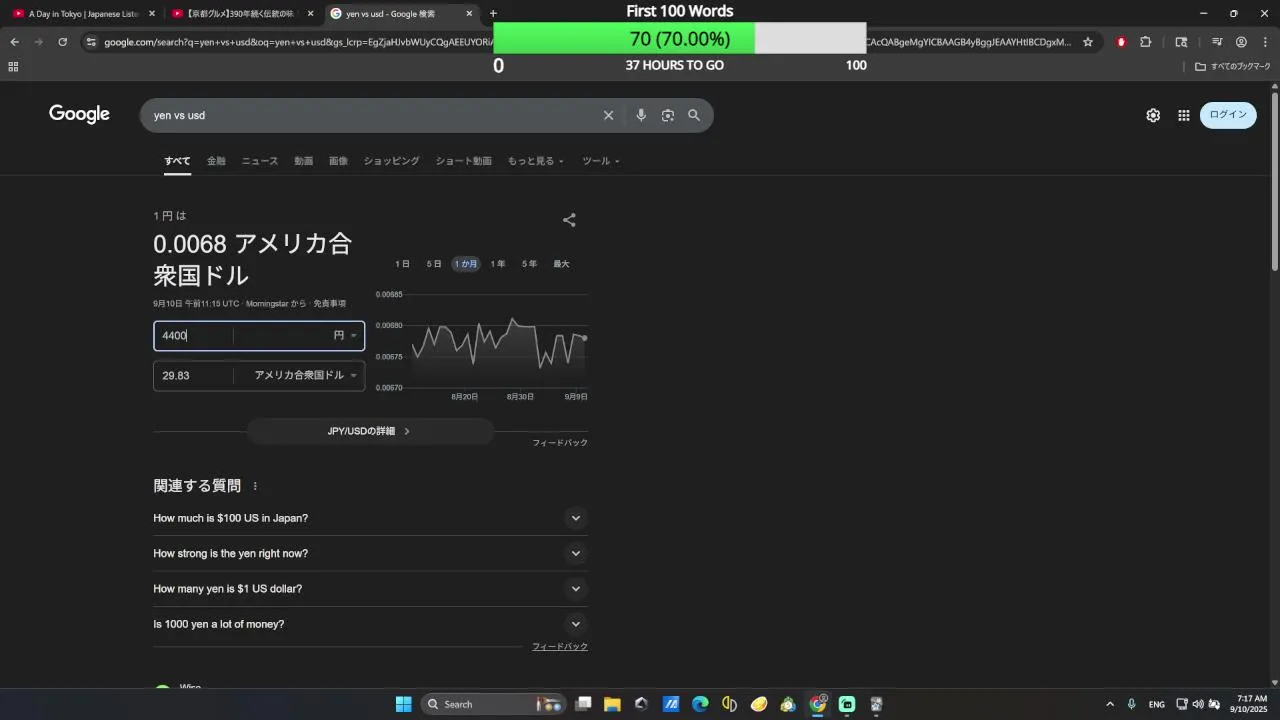Screen dimensions: 1280x720
Task: Go to the Google logo homepage
Action: tap(79, 114)
